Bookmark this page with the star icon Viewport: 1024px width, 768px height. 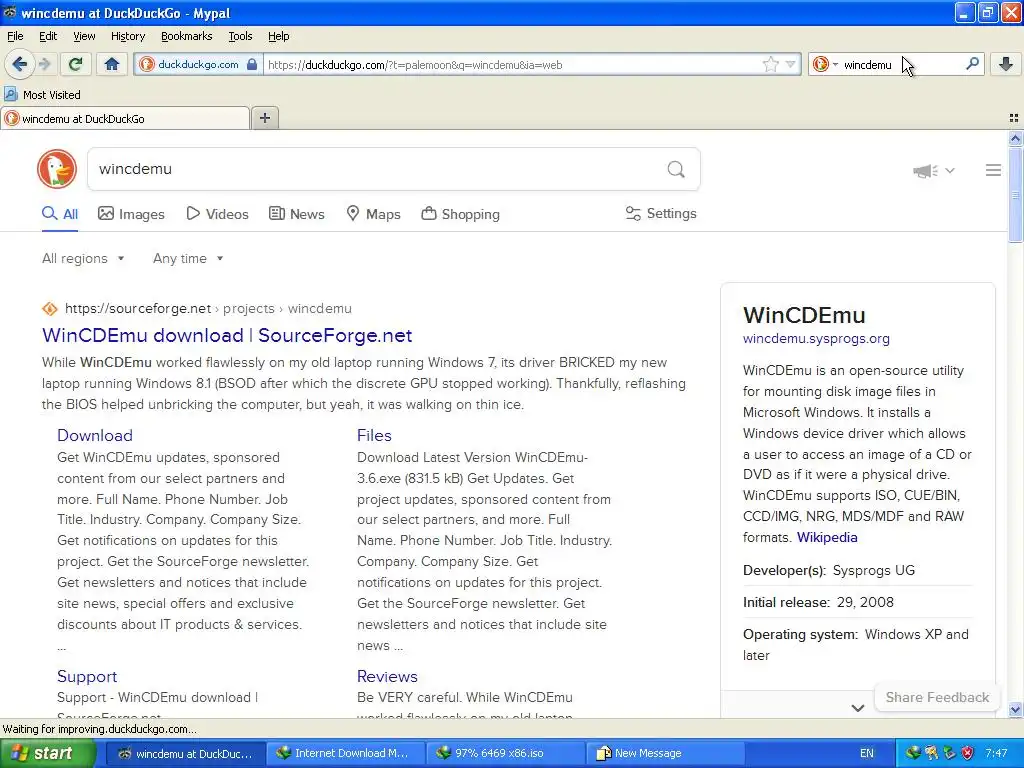click(771, 64)
